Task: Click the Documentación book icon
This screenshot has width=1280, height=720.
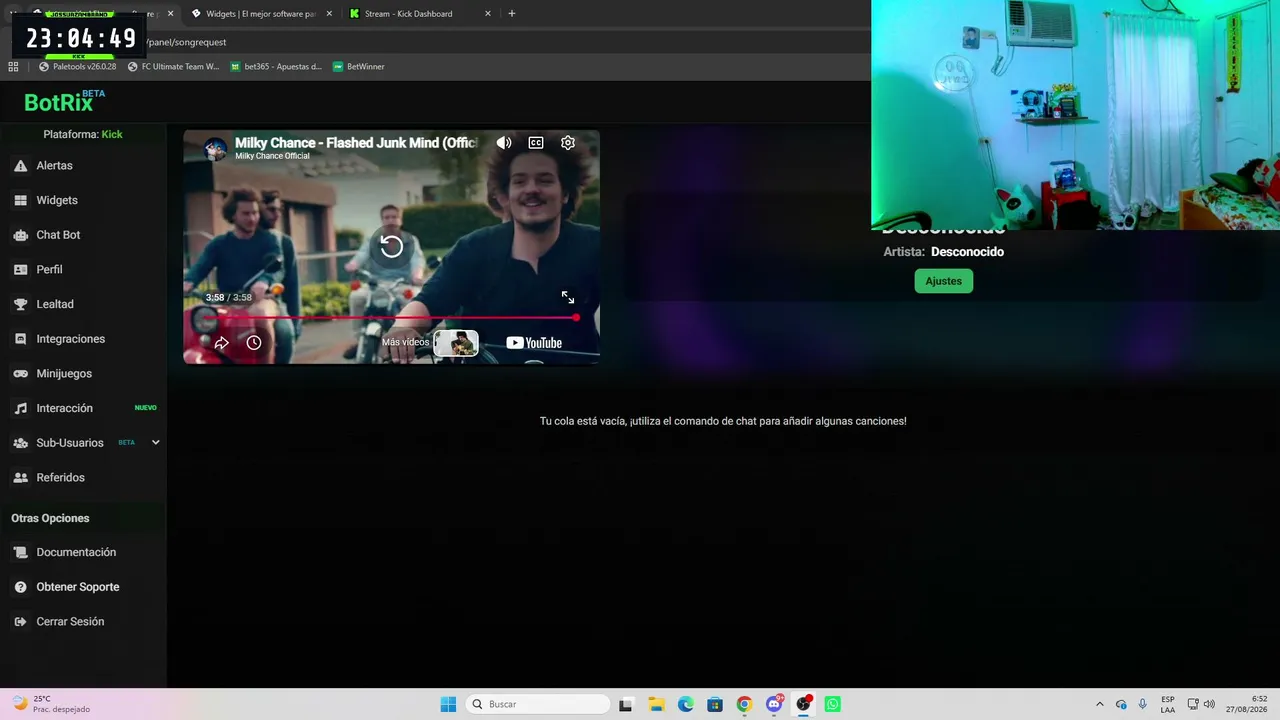Action: point(20,552)
